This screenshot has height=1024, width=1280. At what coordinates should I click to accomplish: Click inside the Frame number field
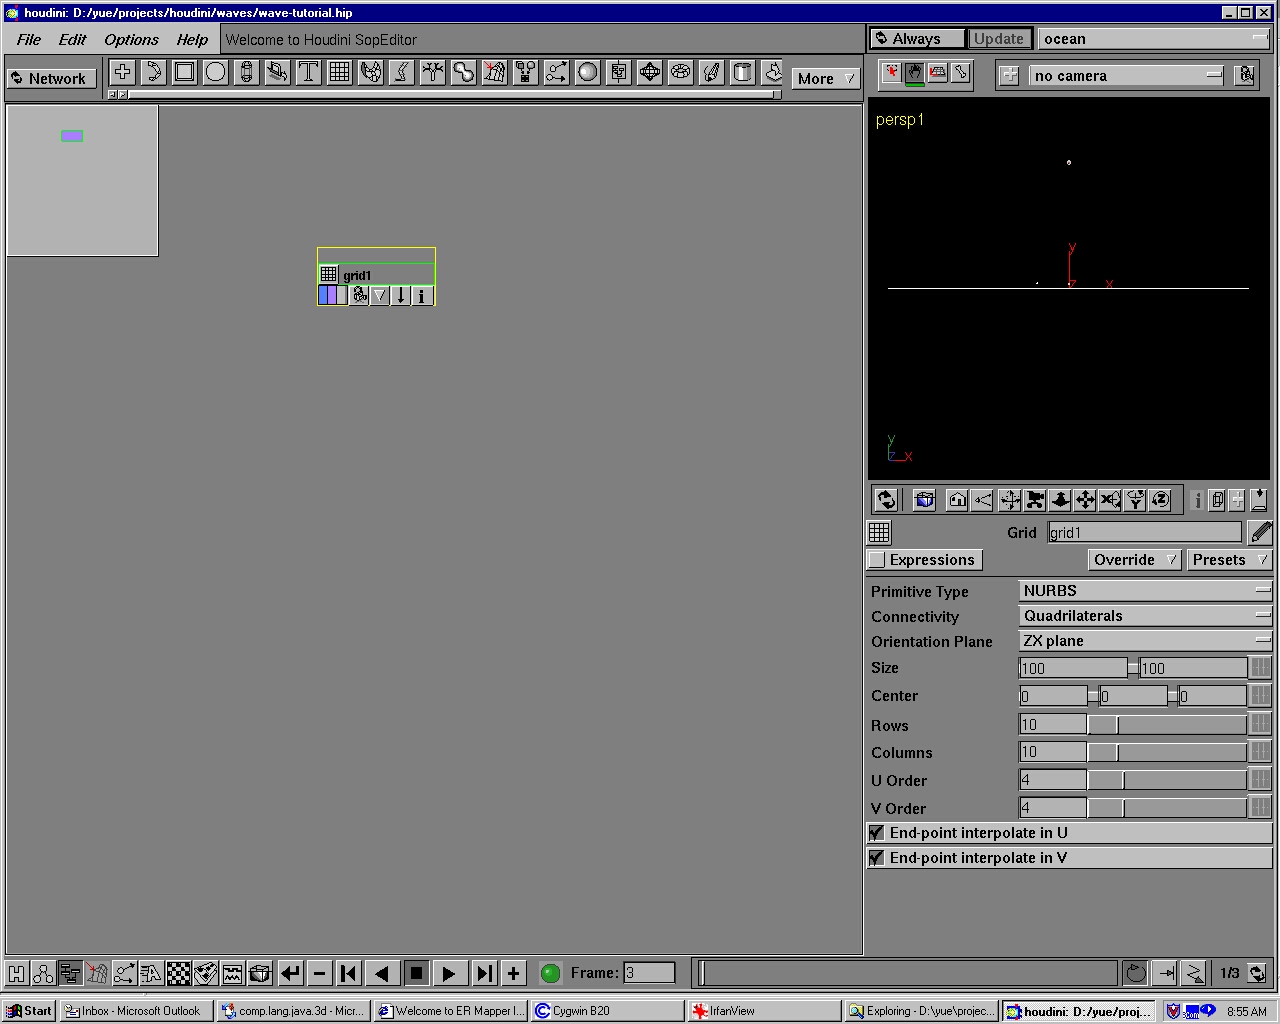648,972
